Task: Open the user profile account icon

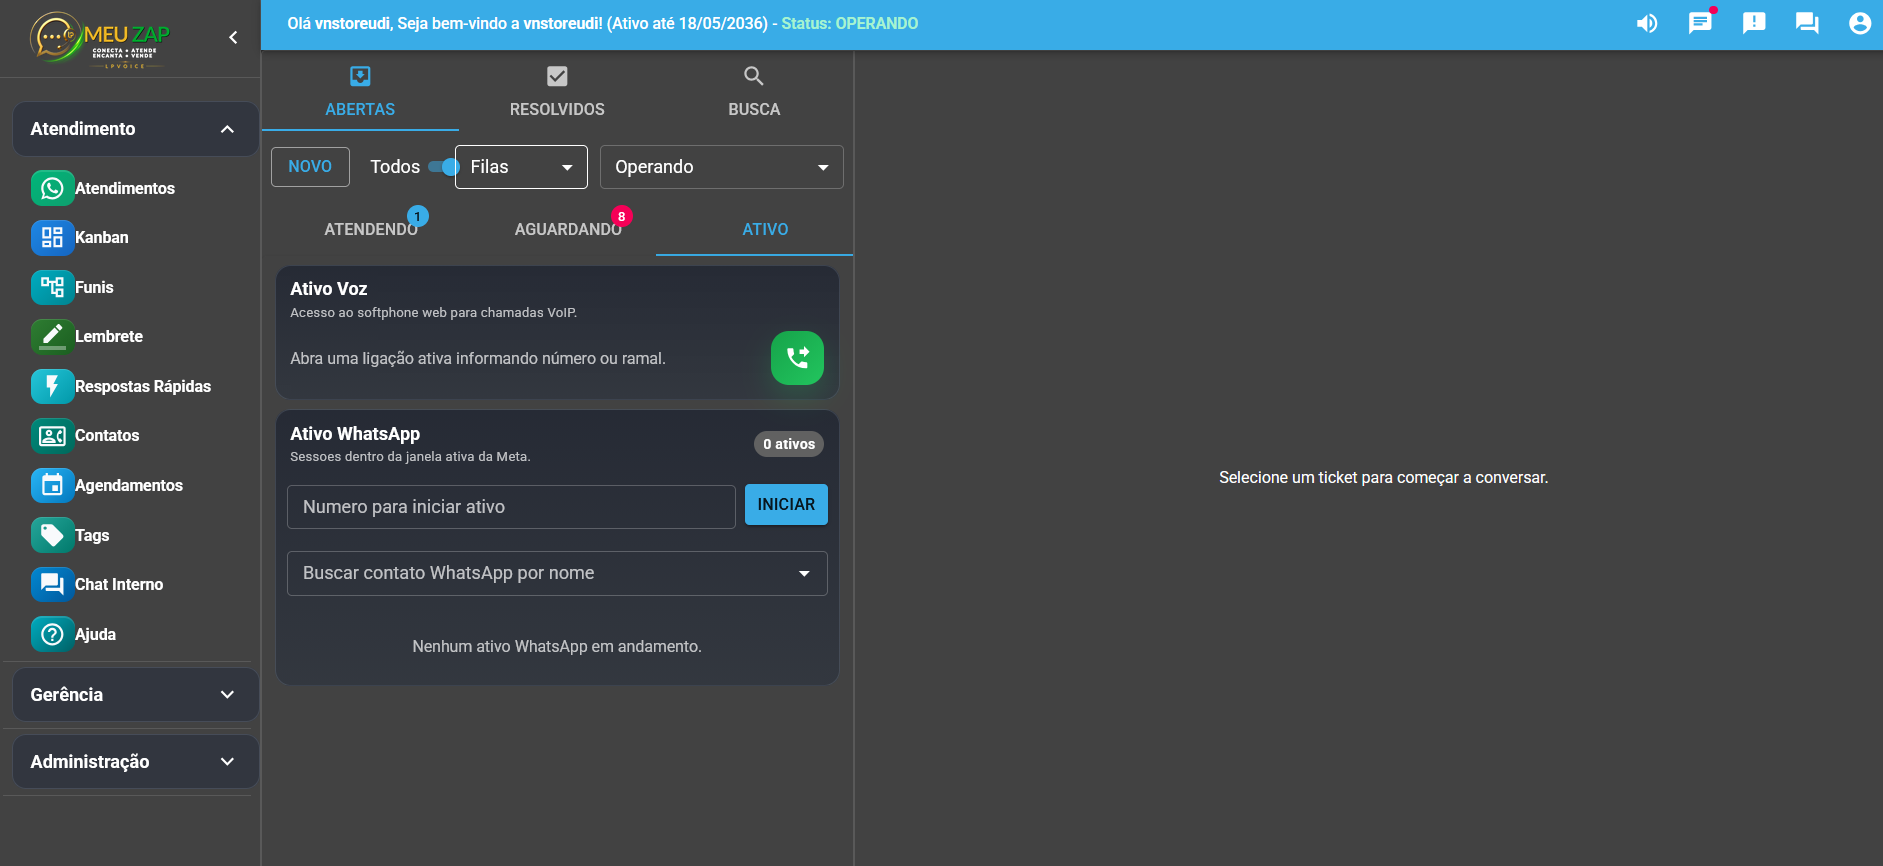Action: (x=1860, y=23)
